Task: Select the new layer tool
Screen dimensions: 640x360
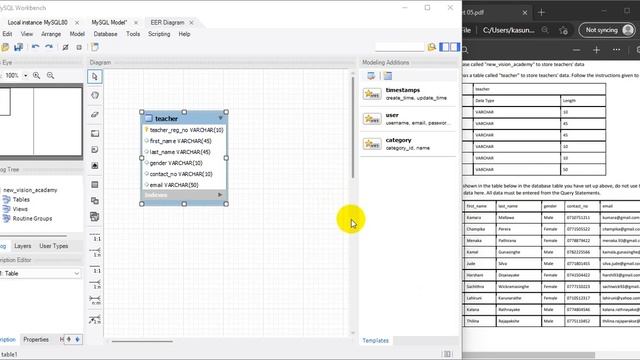Action: click(x=95, y=133)
